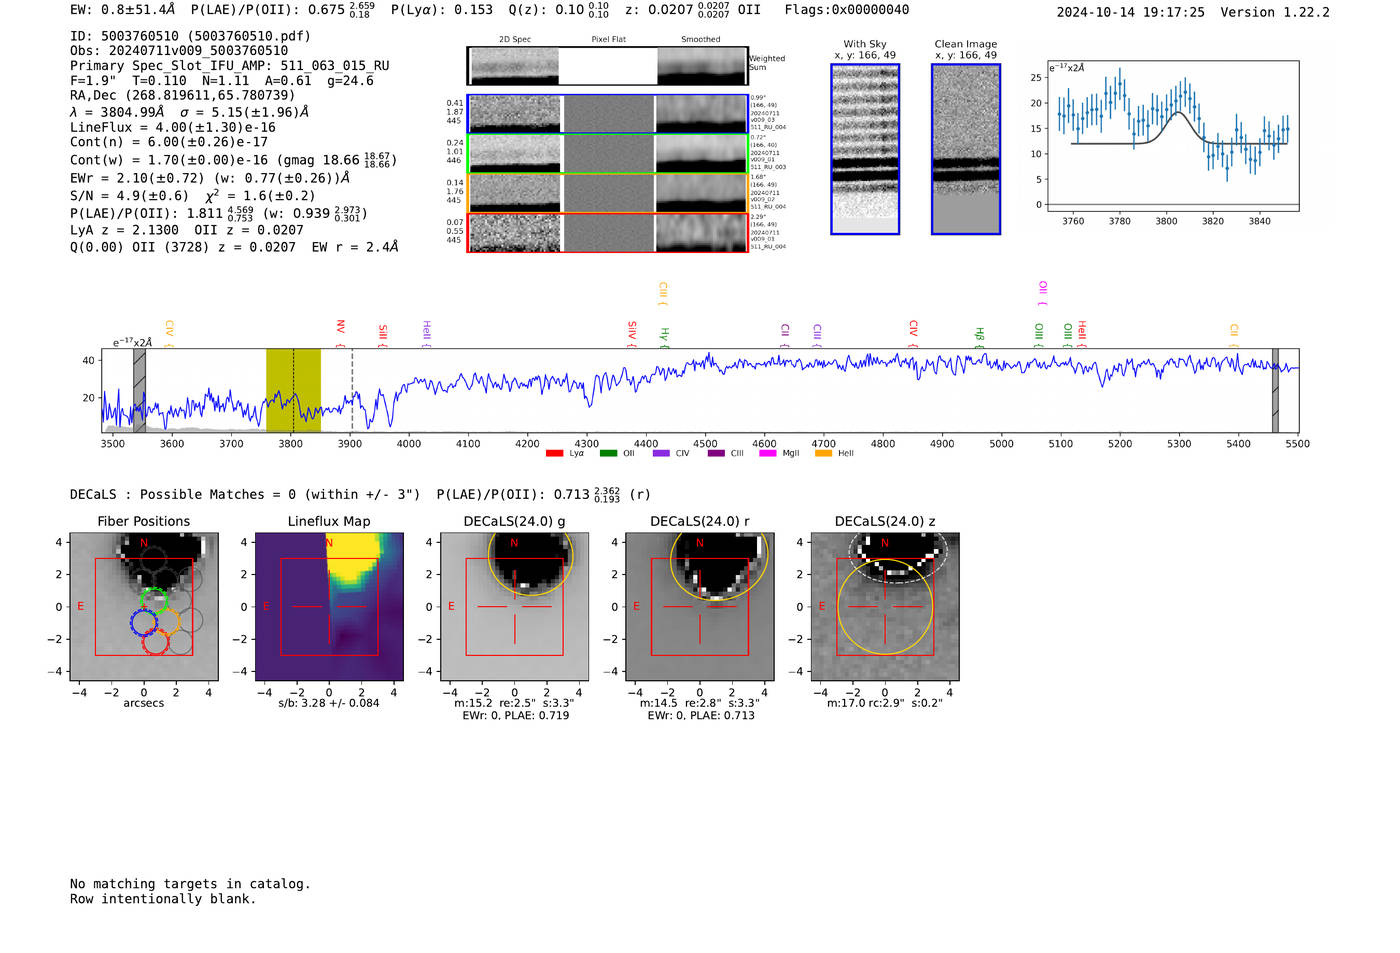Click the 'Row intentionally blank.' text
The image size is (1400, 953).
pyautogui.click(x=163, y=899)
